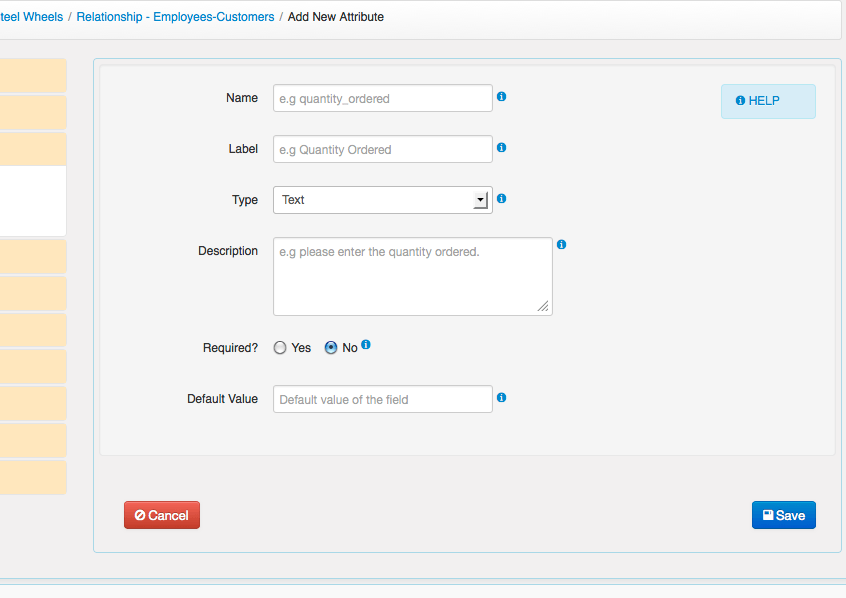Click into the Label text field
Screen dimensions: 846x598
click(382, 149)
